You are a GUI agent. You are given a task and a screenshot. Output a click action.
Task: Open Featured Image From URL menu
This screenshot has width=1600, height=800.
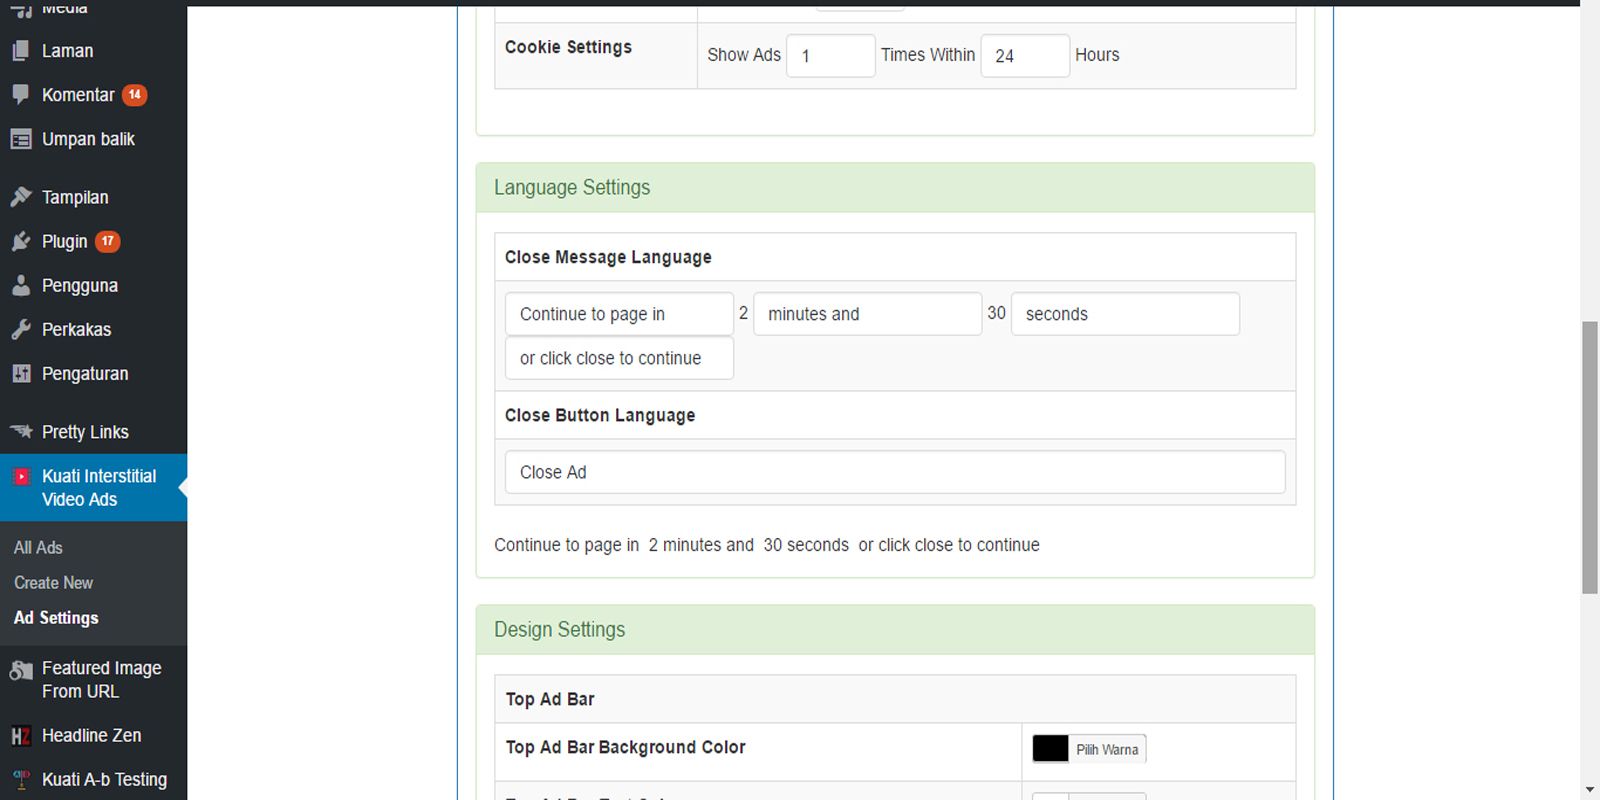coord(100,680)
